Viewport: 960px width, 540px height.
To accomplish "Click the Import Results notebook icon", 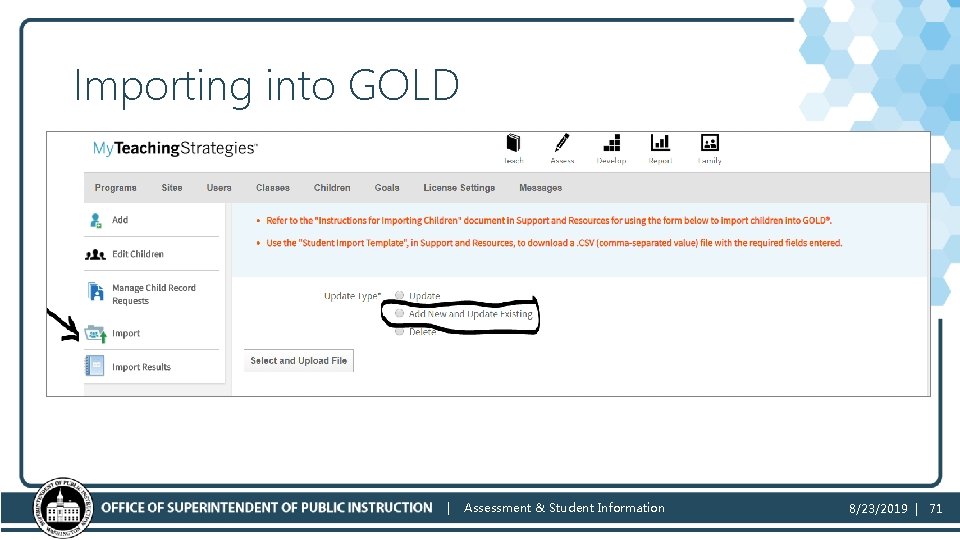I will (94, 366).
